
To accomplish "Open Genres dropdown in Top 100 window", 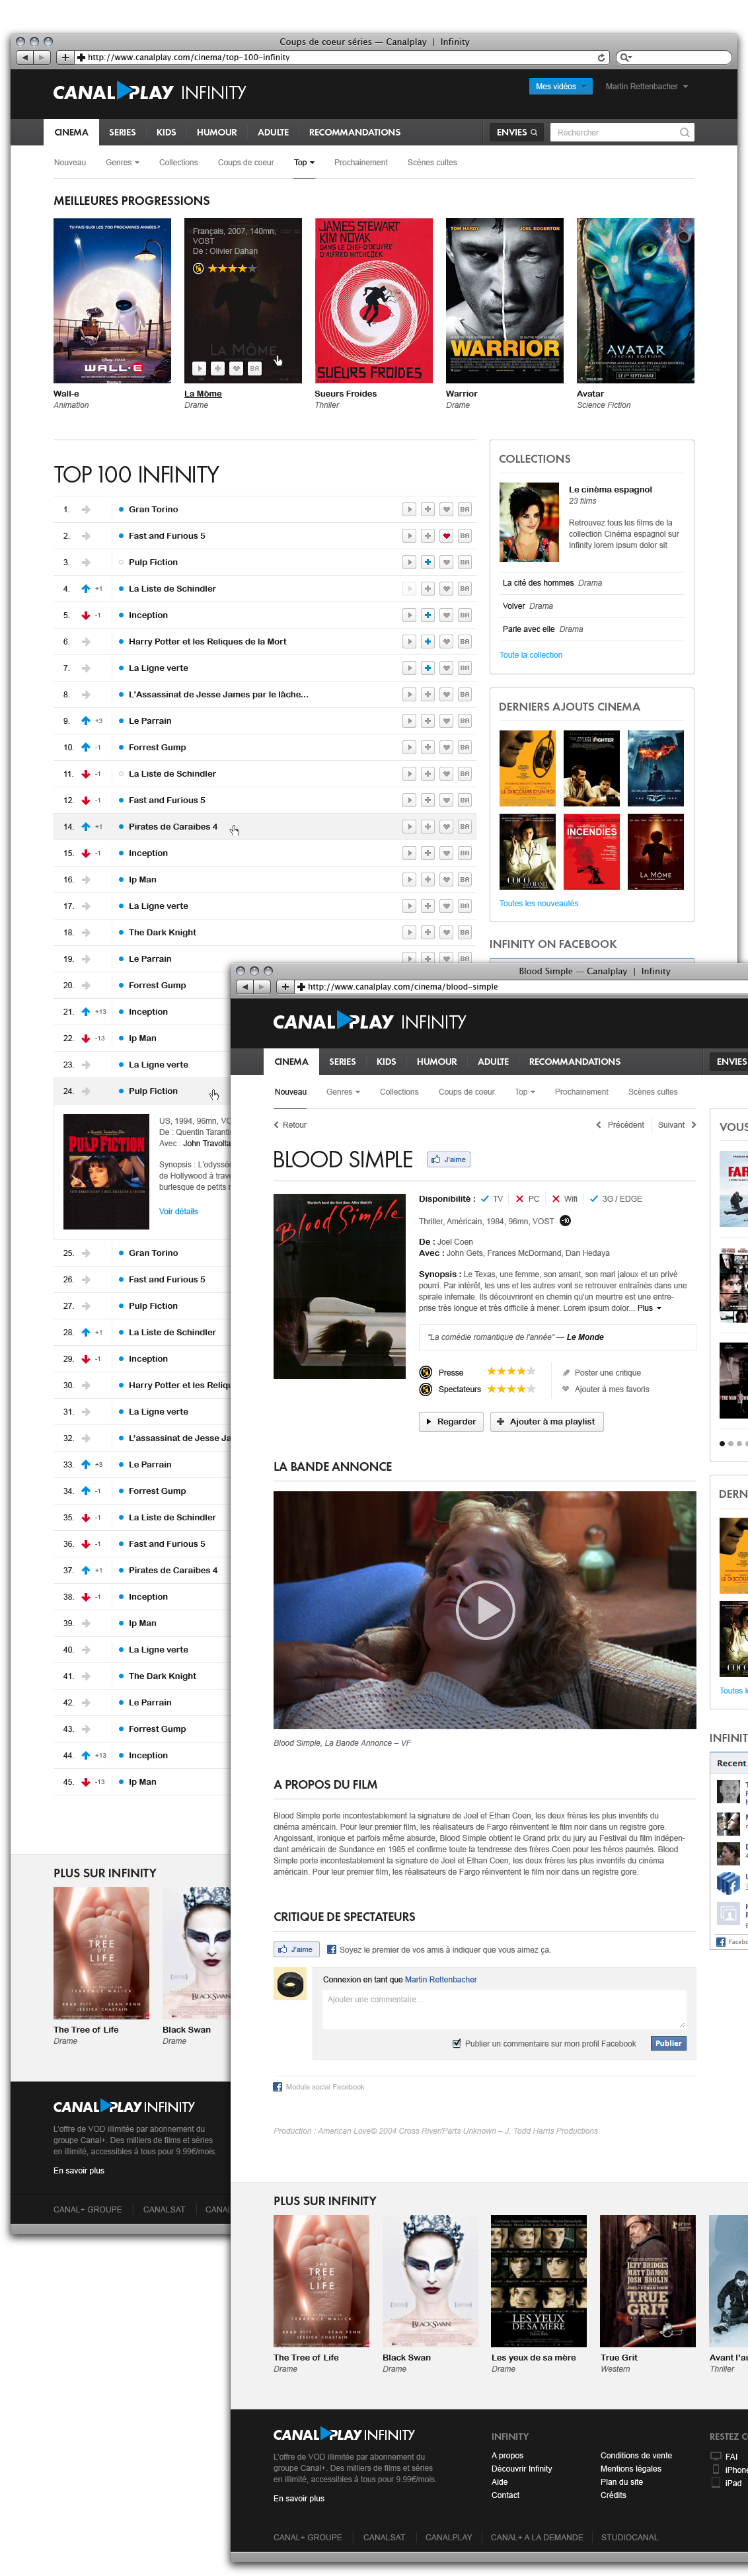I will pos(122,162).
